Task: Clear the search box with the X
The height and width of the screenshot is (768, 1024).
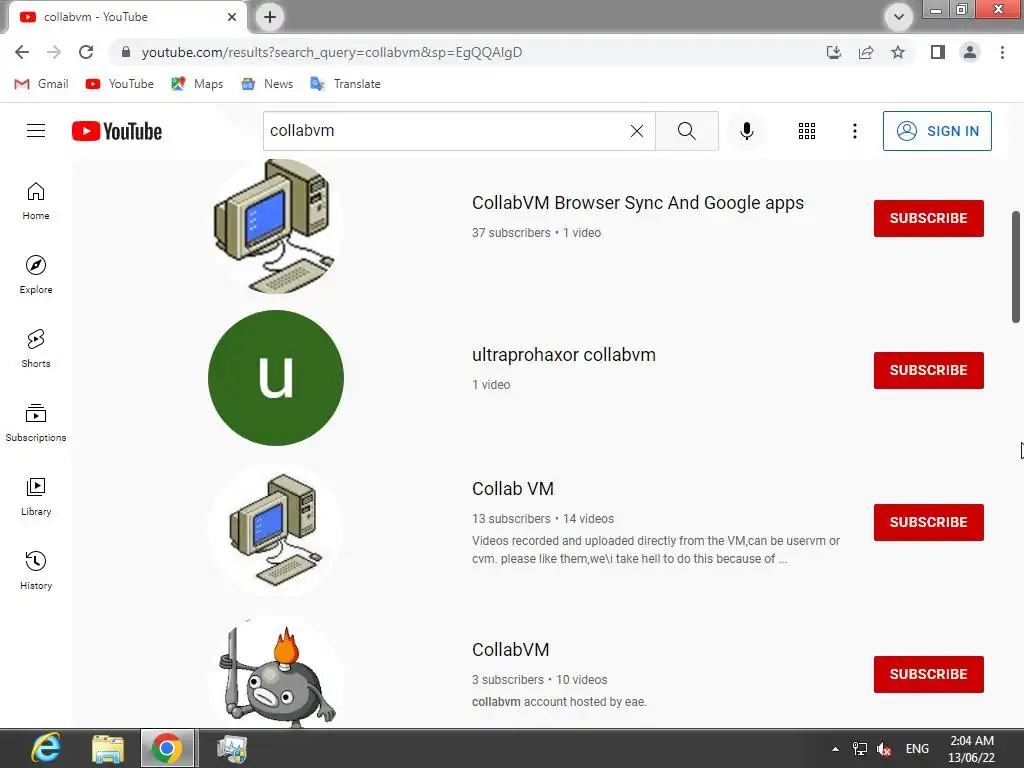Action: 637,131
